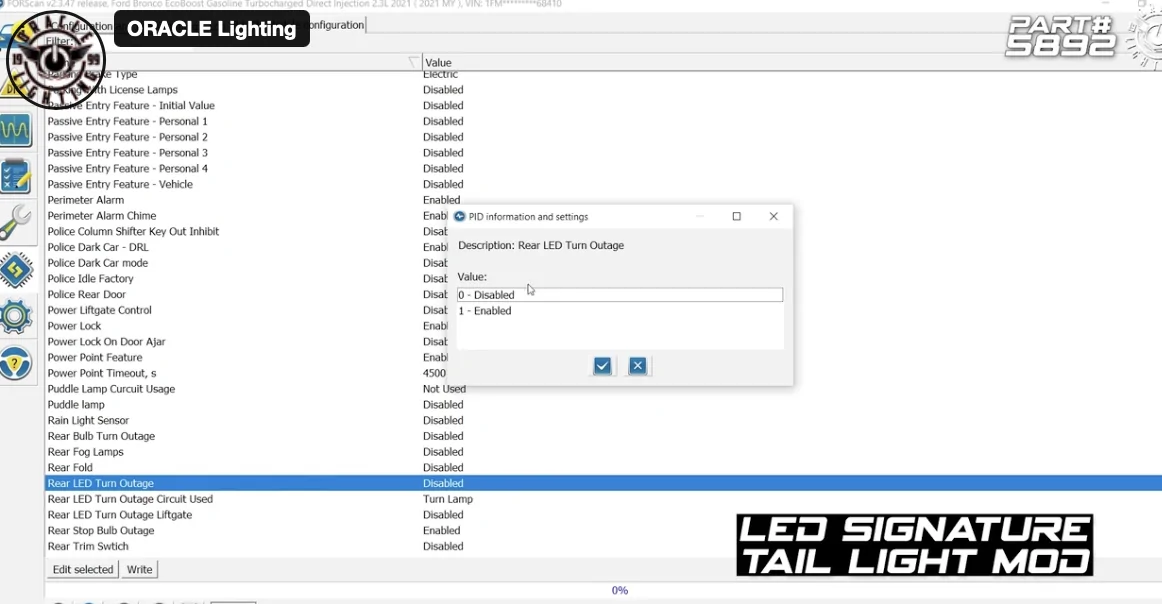Open the tests checklist section in sidebar
1162x604 pixels.
[x=16, y=176]
